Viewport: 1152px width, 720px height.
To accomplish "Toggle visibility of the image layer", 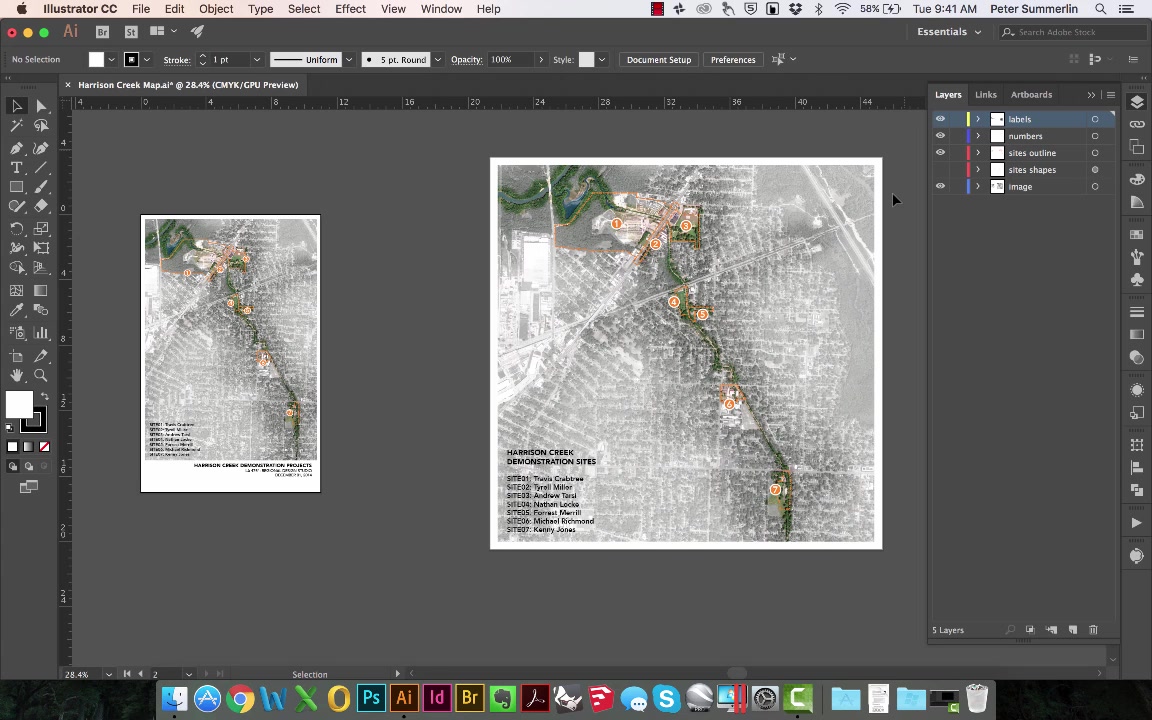I will (x=940, y=187).
